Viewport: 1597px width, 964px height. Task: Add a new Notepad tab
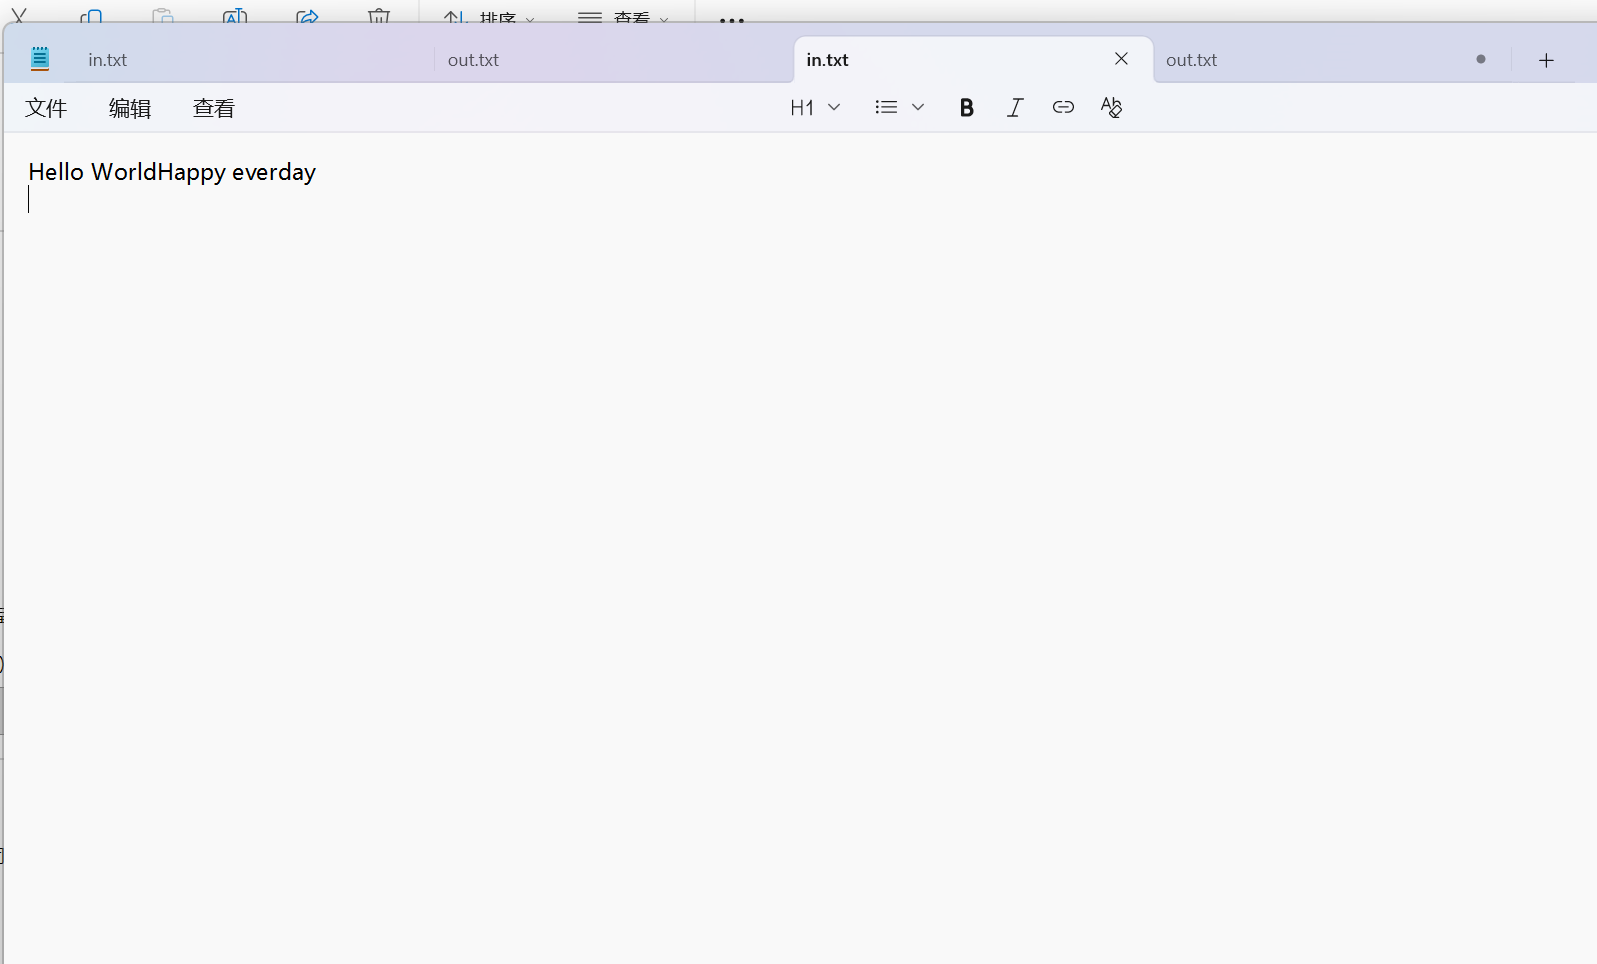pos(1546,60)
